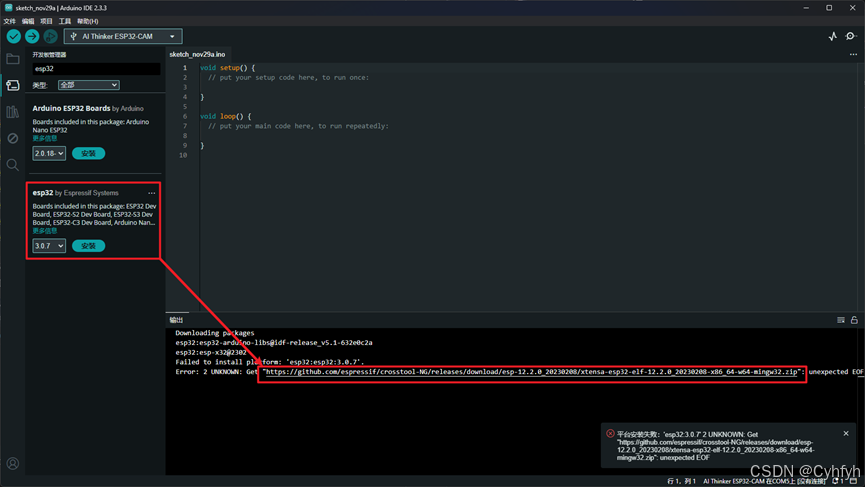
Task: Select the sketch_nov29a.ino tab
Action: 197,55
